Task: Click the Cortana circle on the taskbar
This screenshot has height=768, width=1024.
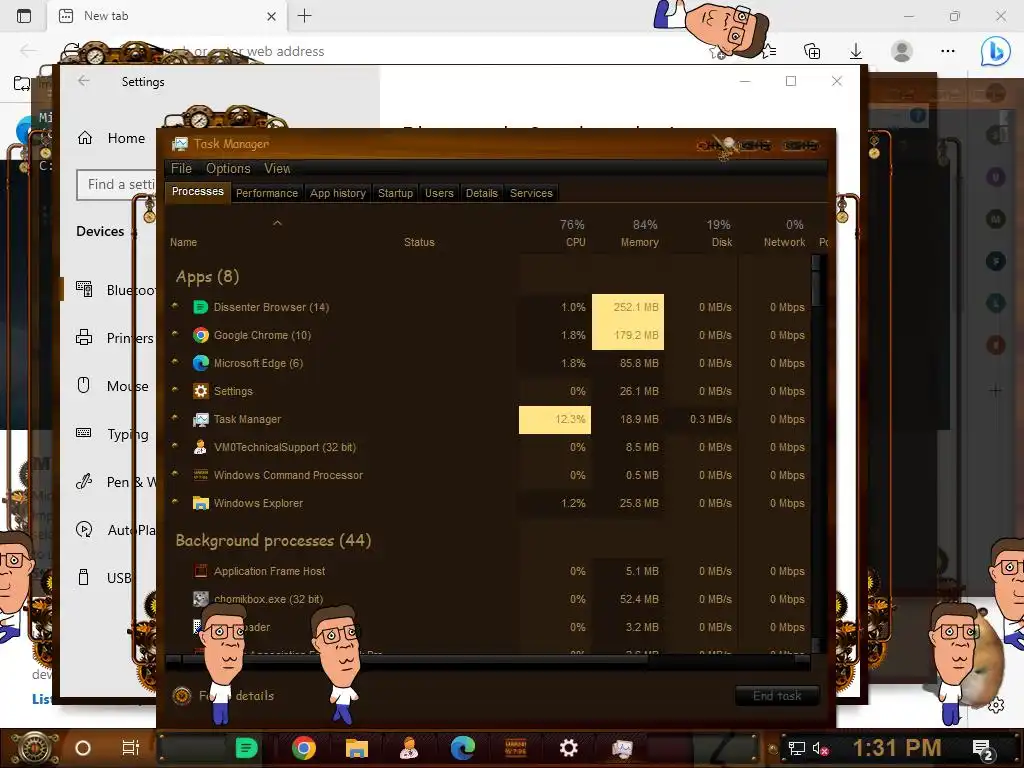Action: [83, 748]
